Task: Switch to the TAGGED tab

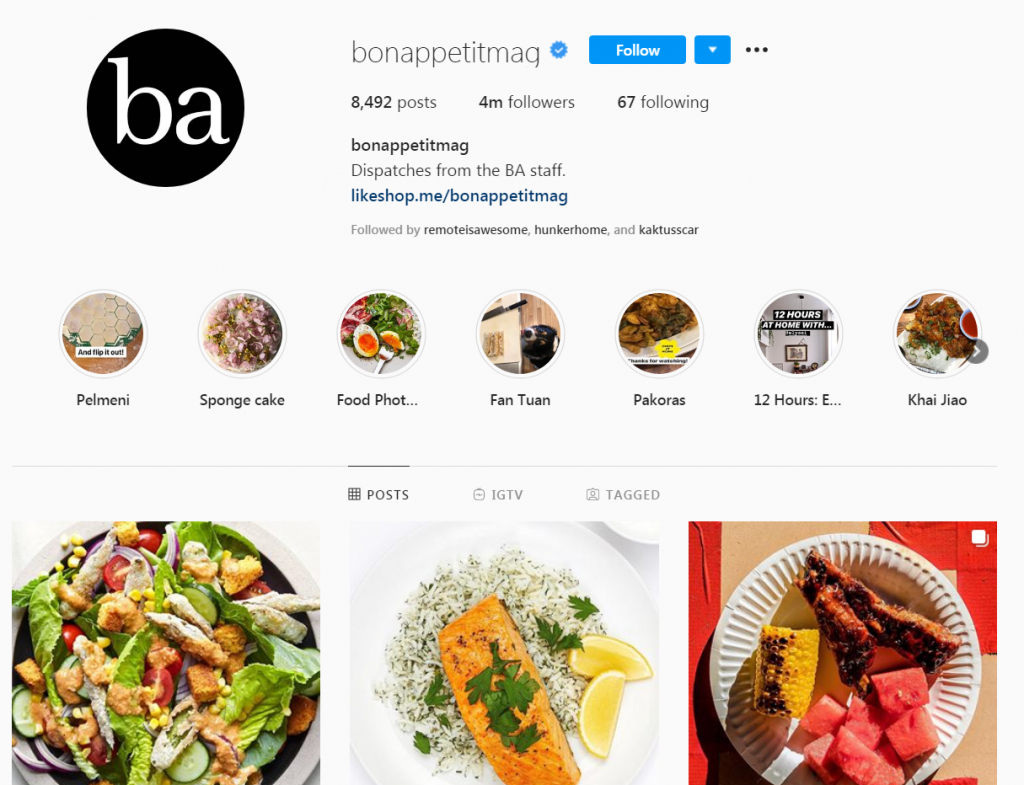Action: (623, 494)
